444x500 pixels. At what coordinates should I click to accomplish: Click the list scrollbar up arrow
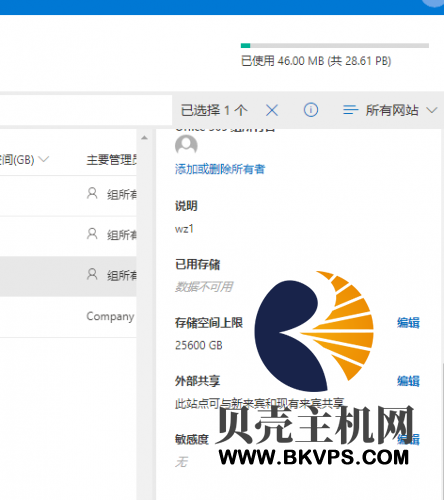click(x=144, y=138)
